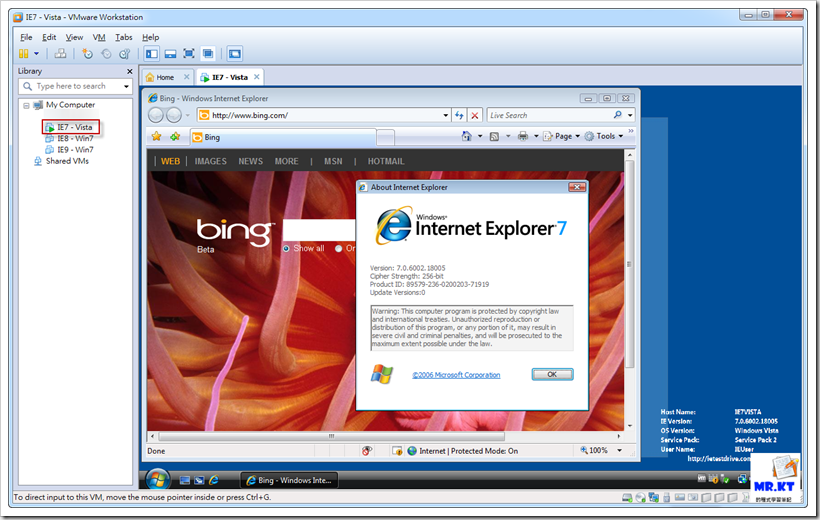The image size is (820, 520).
Task: Click the HOTMAIL link on Bing
Action: tap(386, 161)
